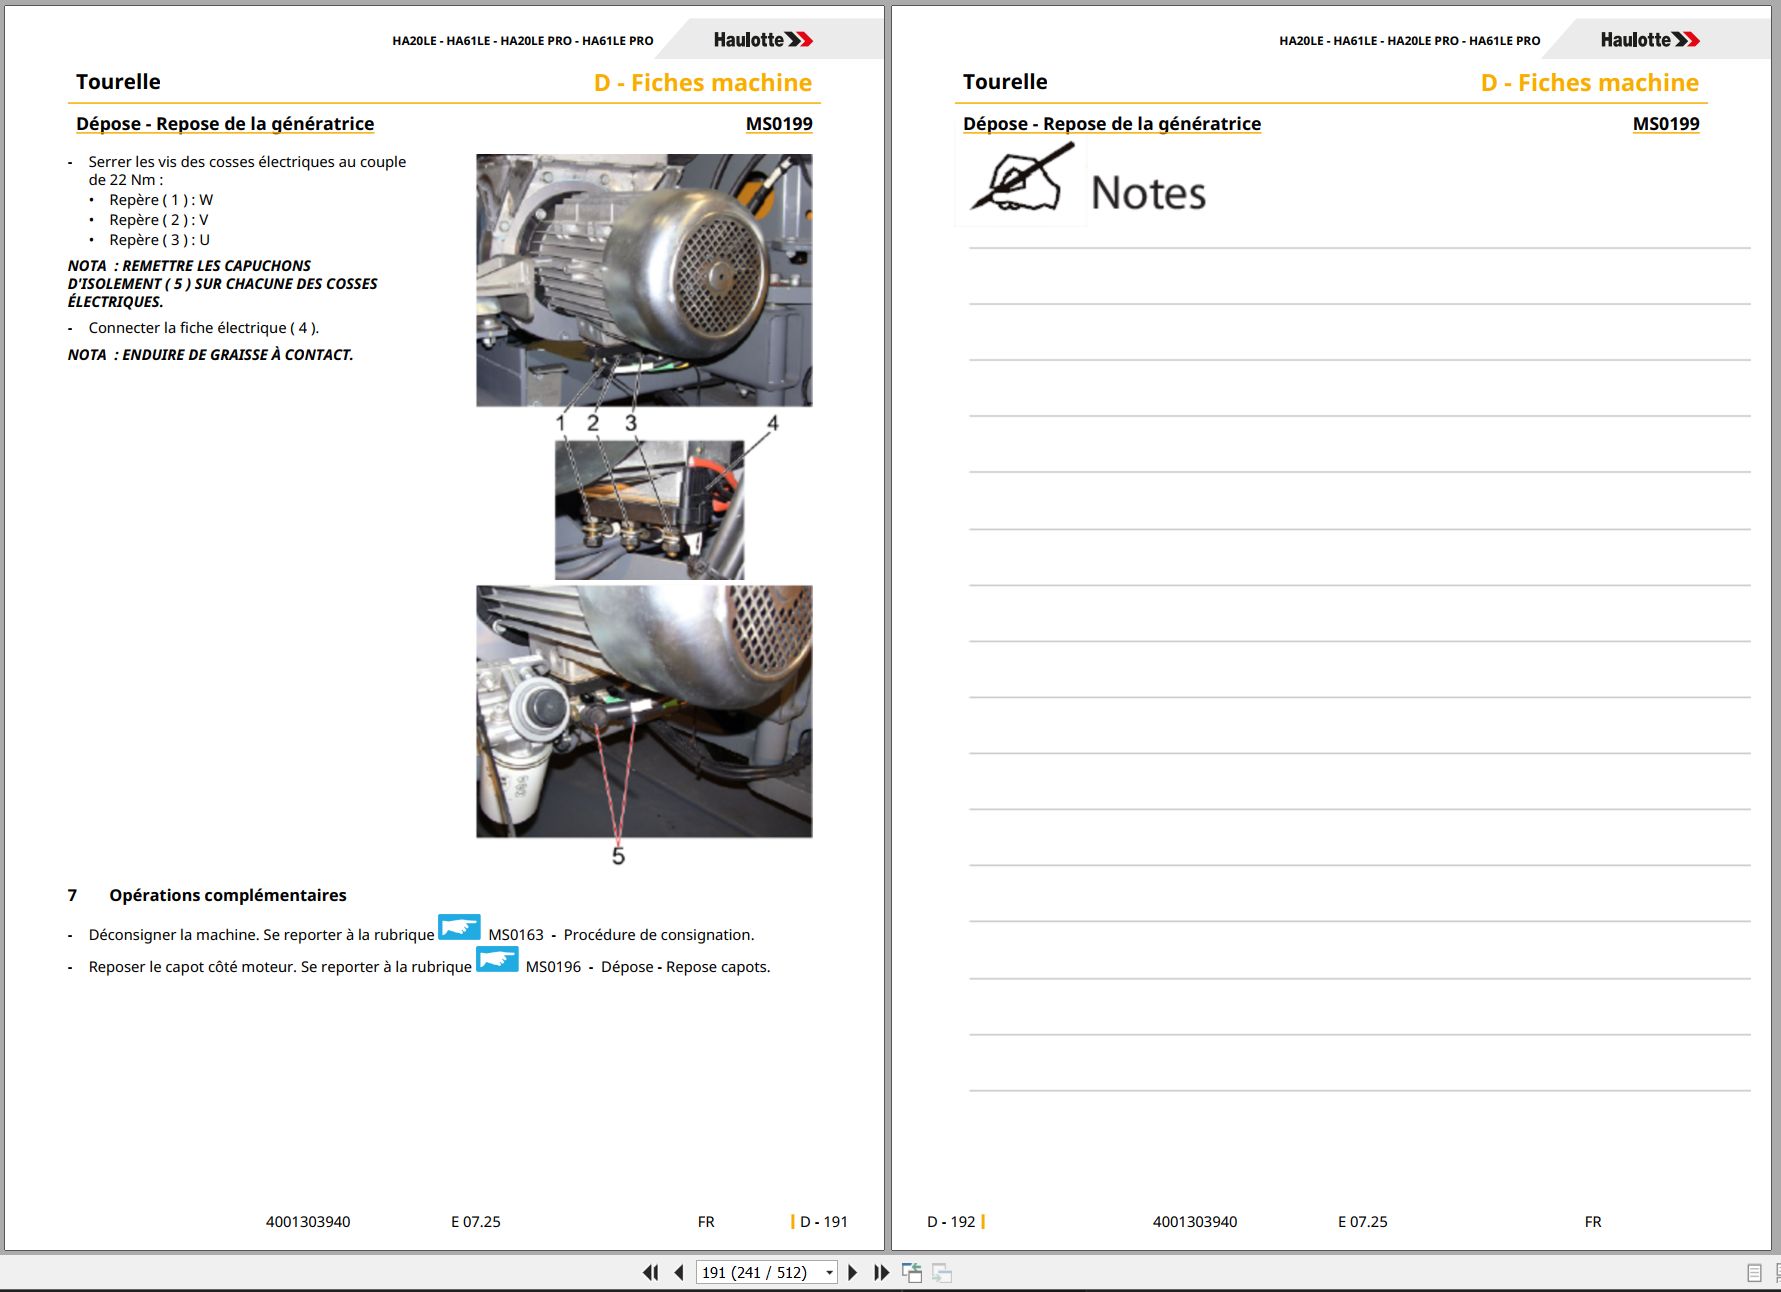Screen dimensions: 1781x1292
Task: Click the Haulotte logo on left page
Action: coord(763,40)
